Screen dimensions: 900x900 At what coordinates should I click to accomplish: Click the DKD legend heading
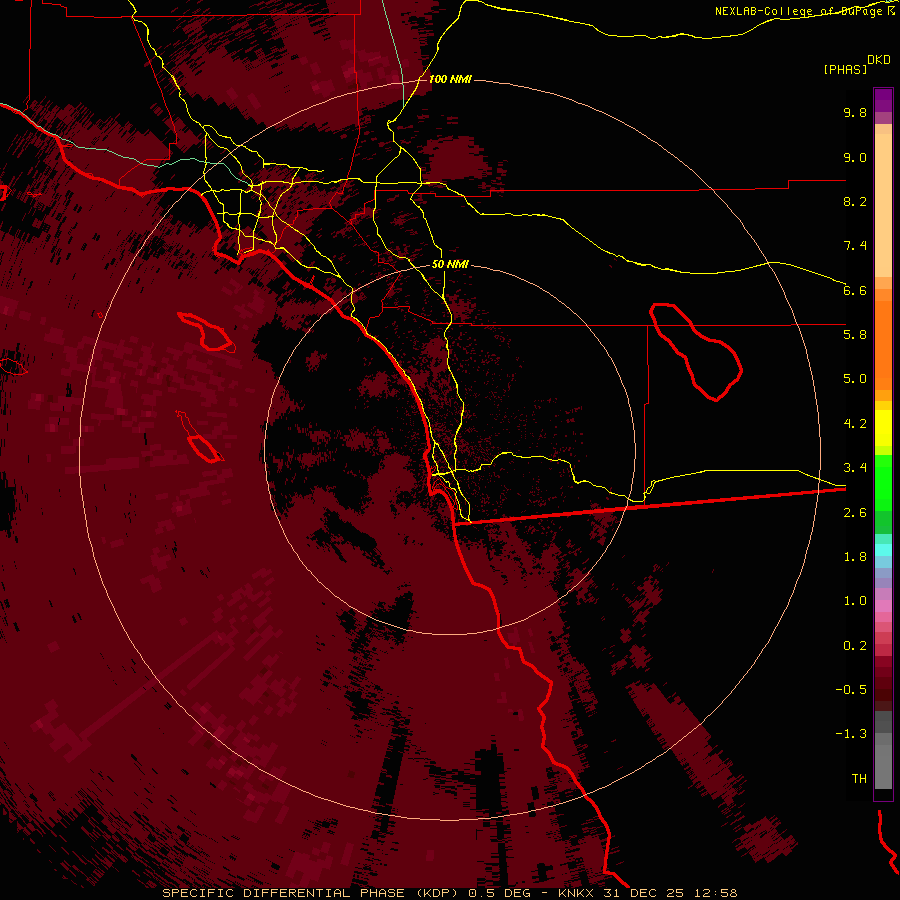[x=879, y=60]
